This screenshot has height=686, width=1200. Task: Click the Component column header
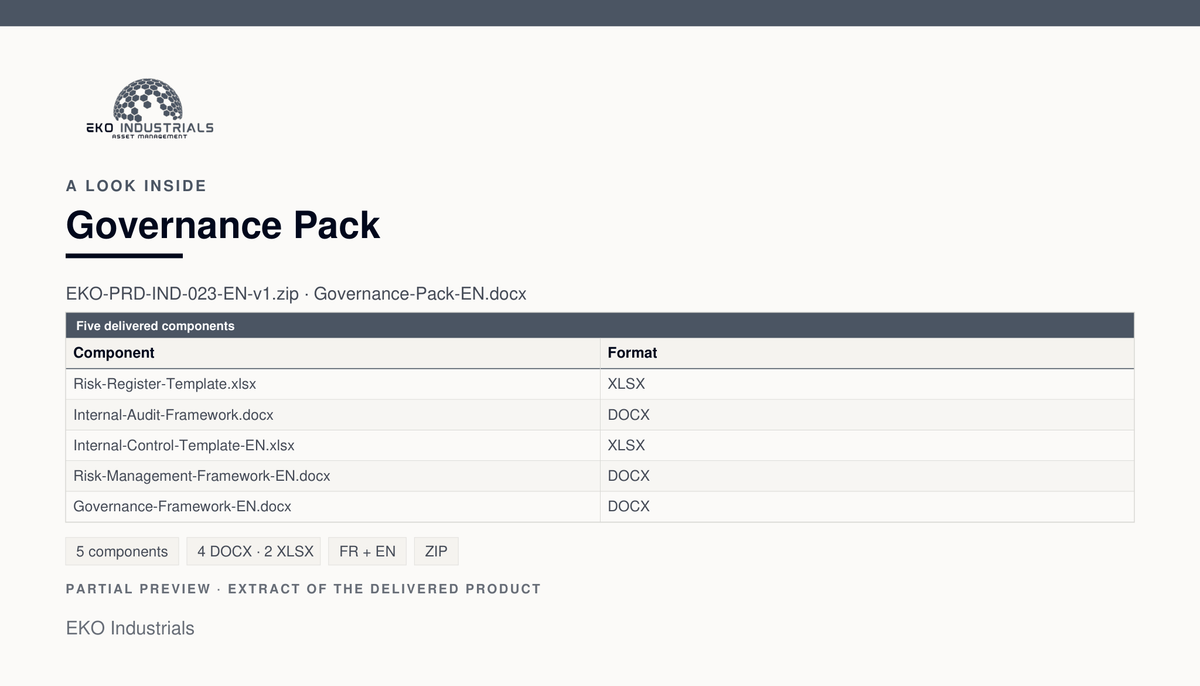coord(333,353)
